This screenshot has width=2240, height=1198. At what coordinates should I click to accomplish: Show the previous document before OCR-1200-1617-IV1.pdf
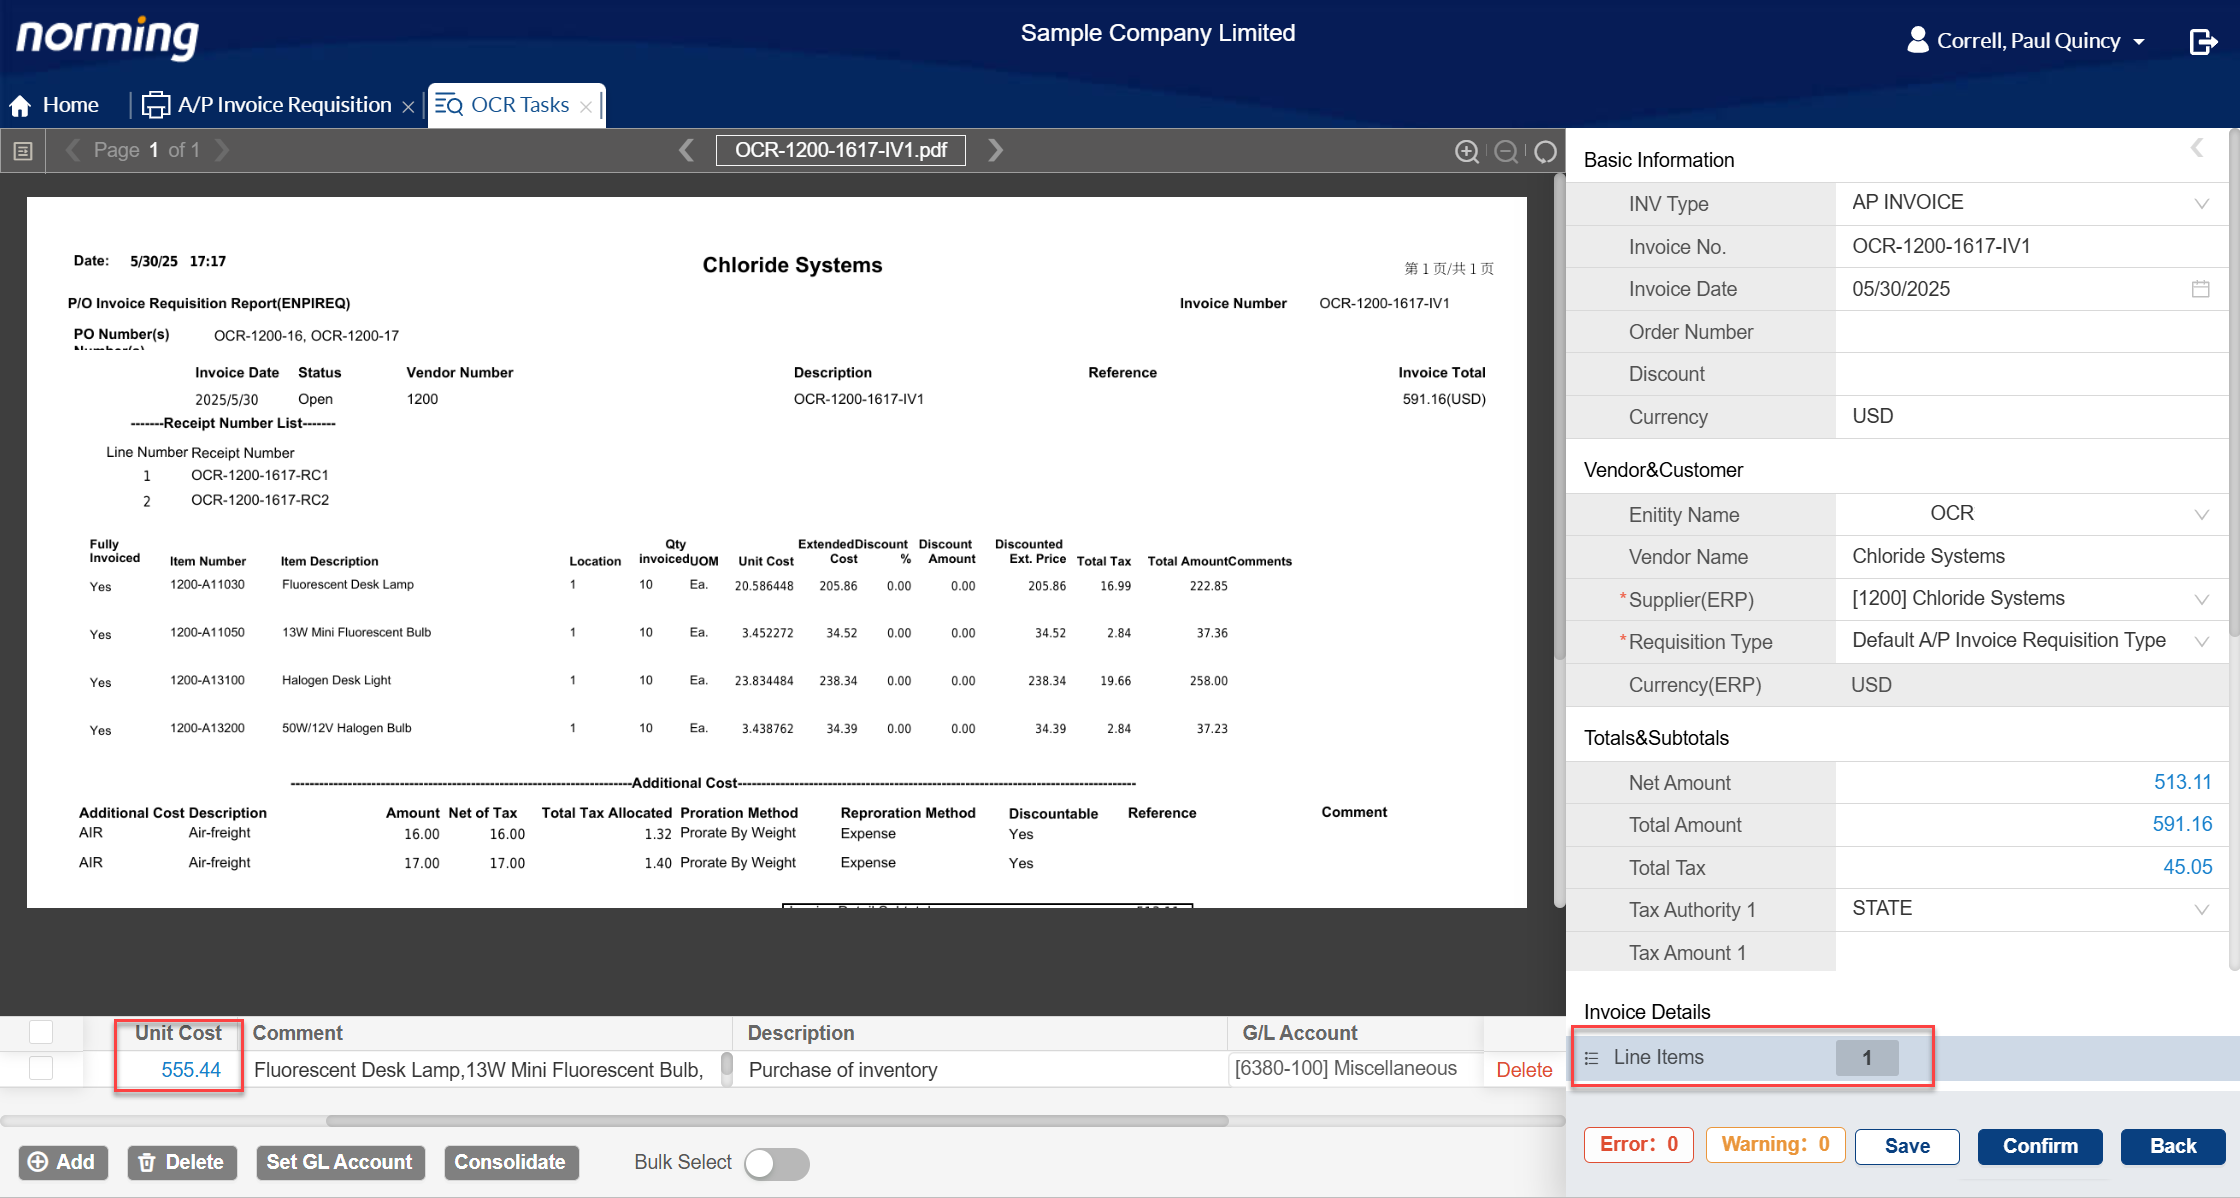tap(686, 150)
